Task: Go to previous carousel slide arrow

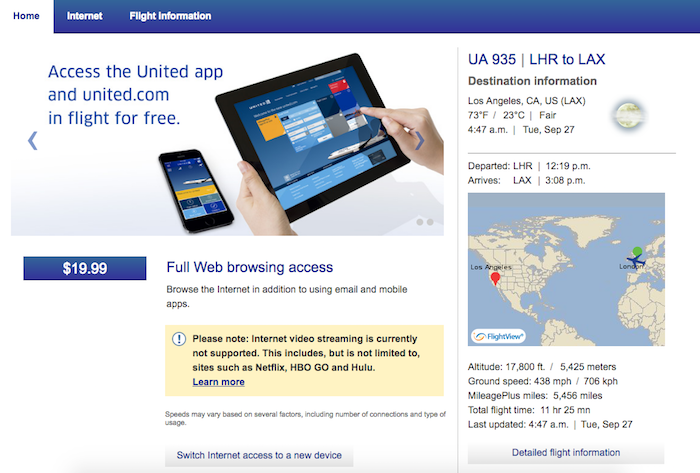Action: click(33, 141)
